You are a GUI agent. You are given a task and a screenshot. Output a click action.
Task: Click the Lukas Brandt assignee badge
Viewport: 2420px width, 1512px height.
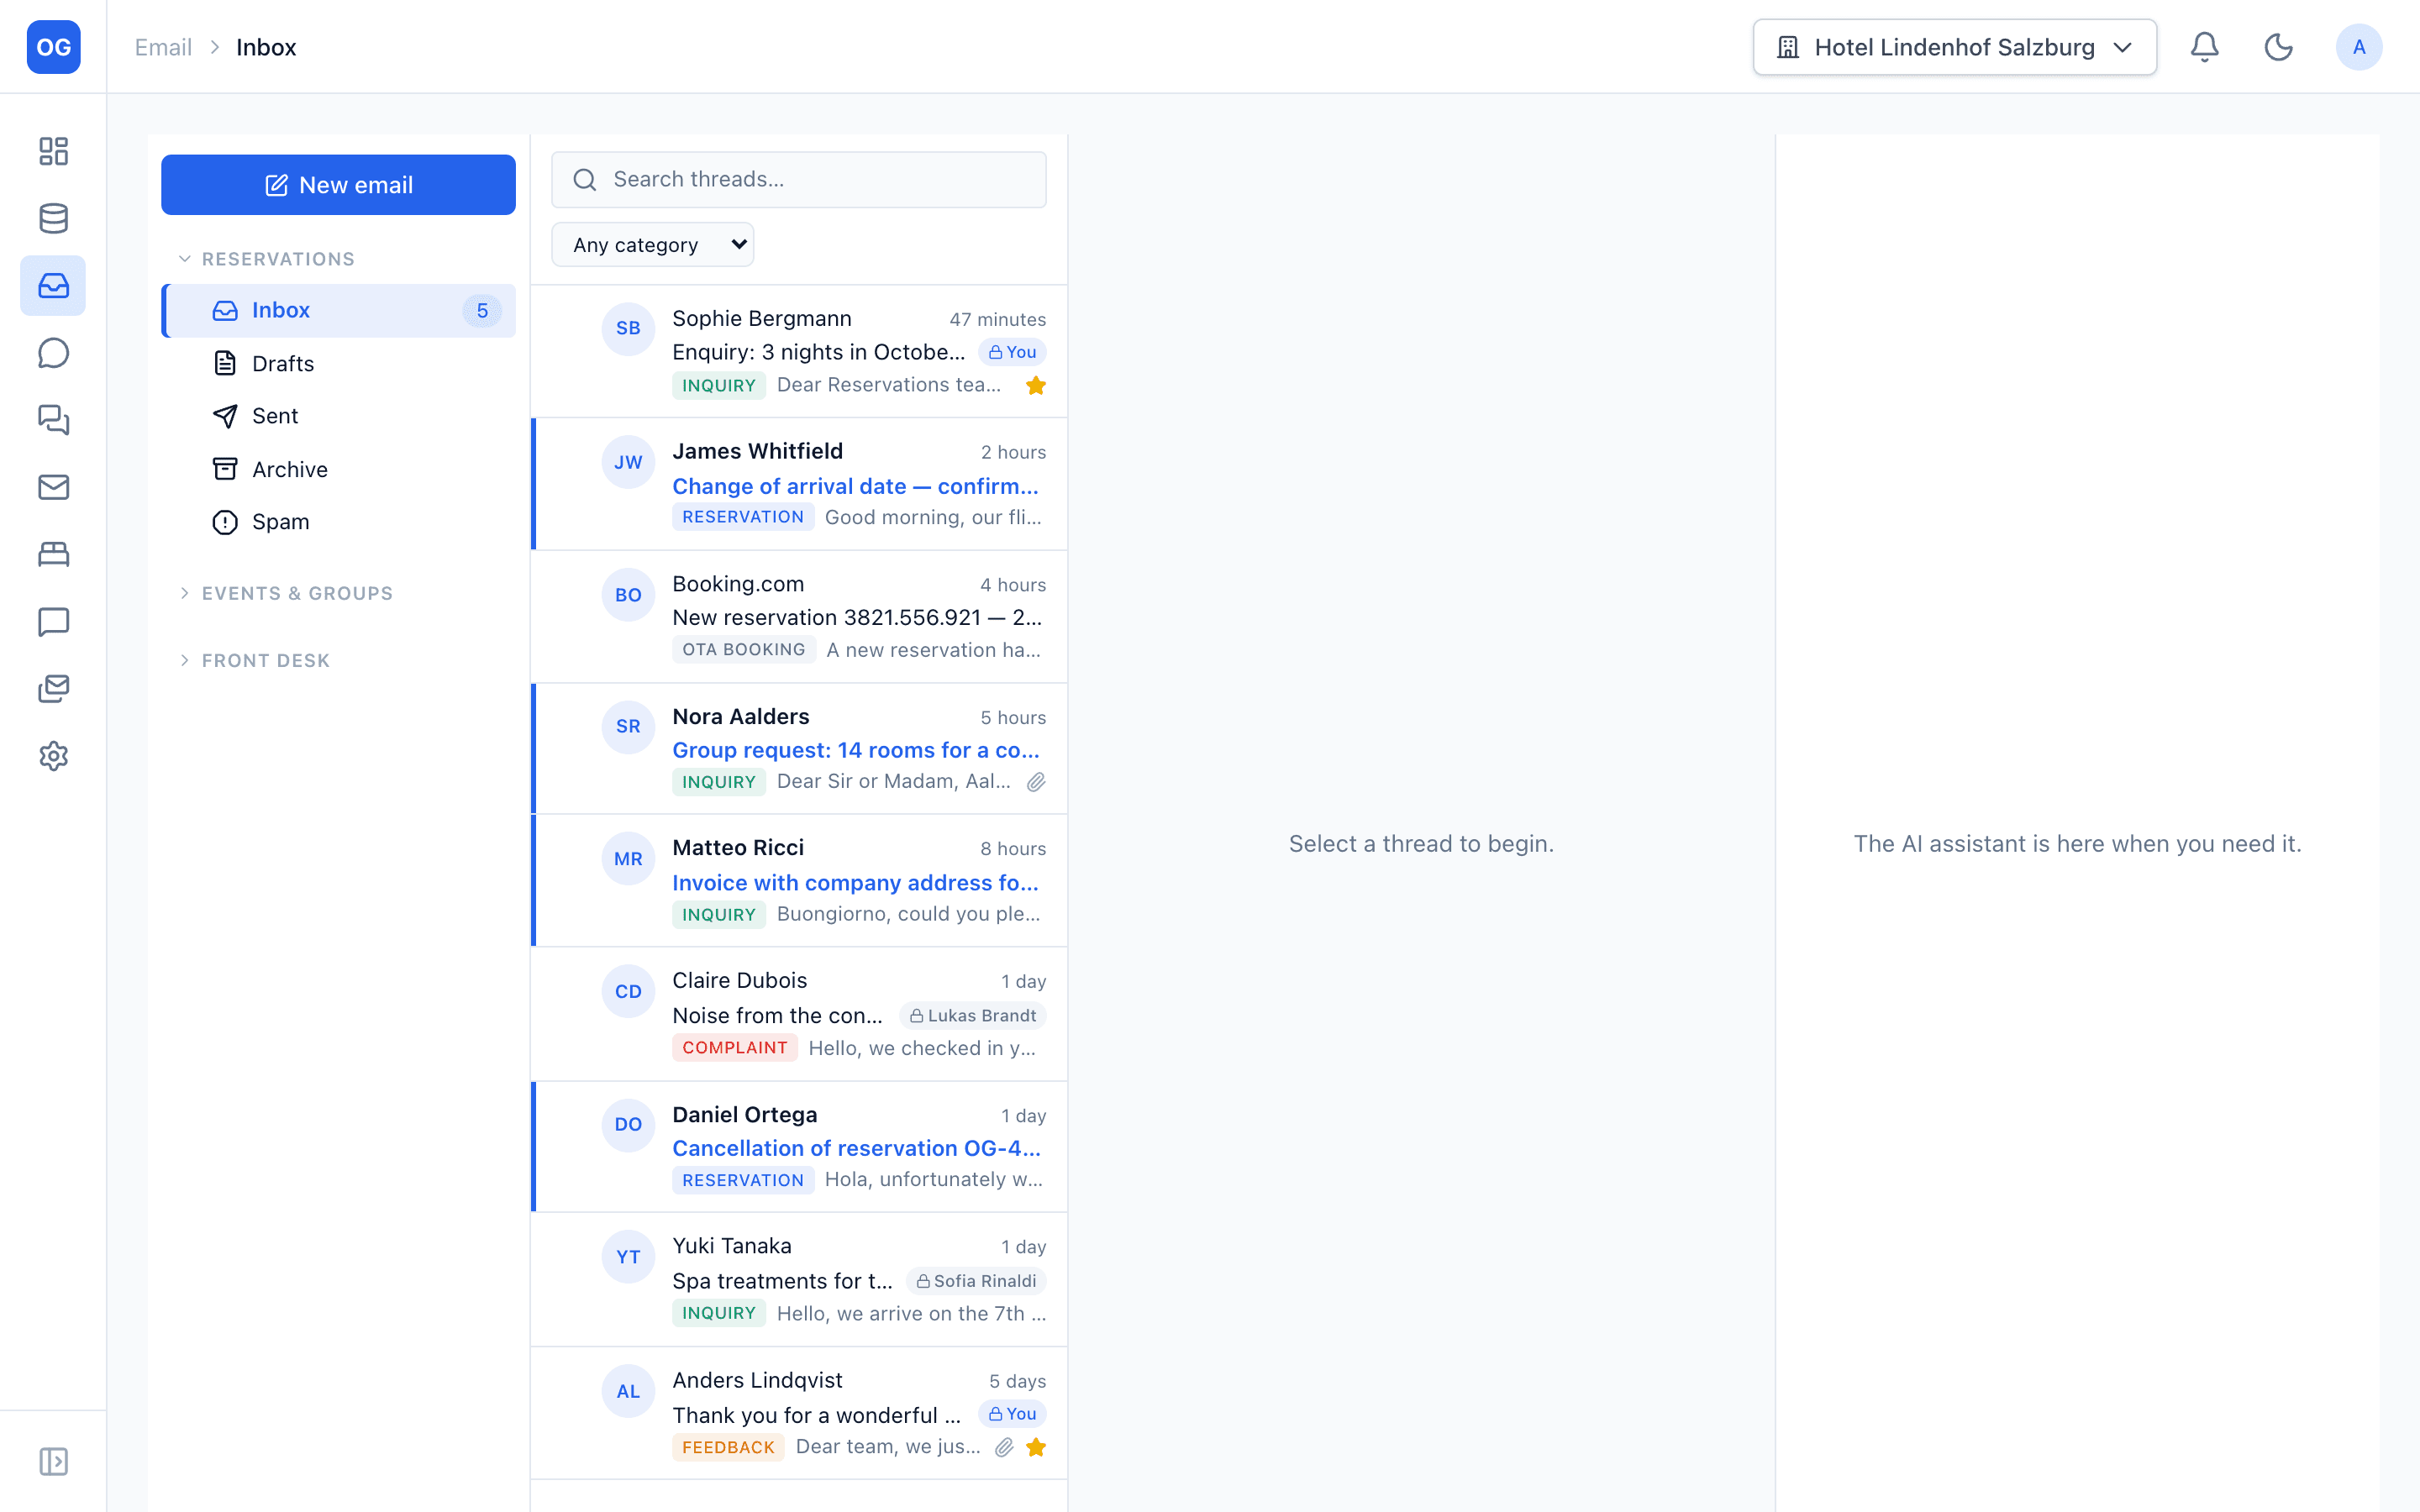(973, 1016)
